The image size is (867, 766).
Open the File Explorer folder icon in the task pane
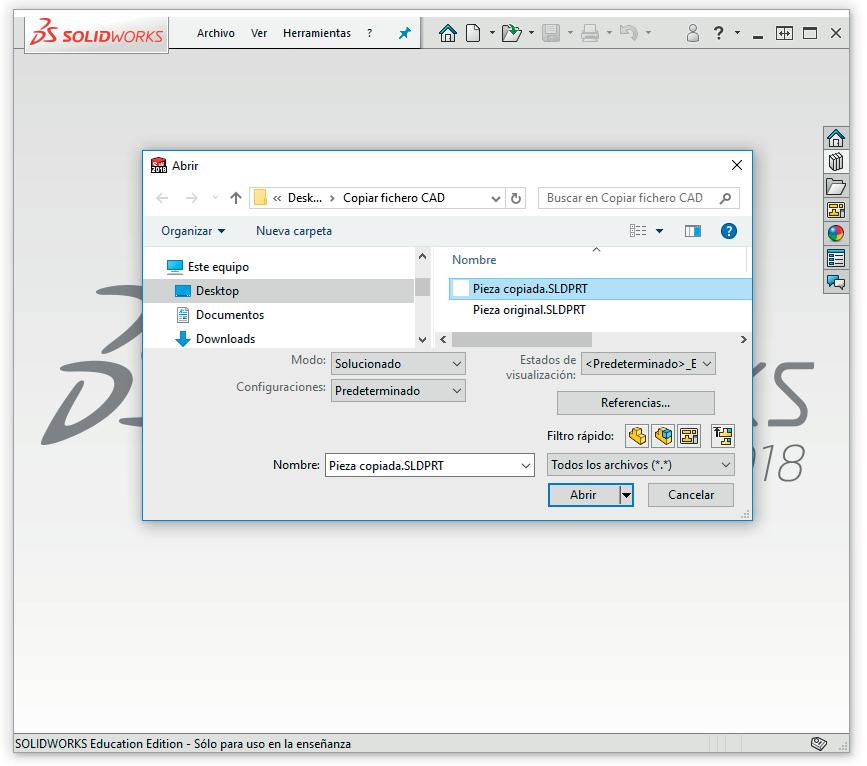click(835, 186)
